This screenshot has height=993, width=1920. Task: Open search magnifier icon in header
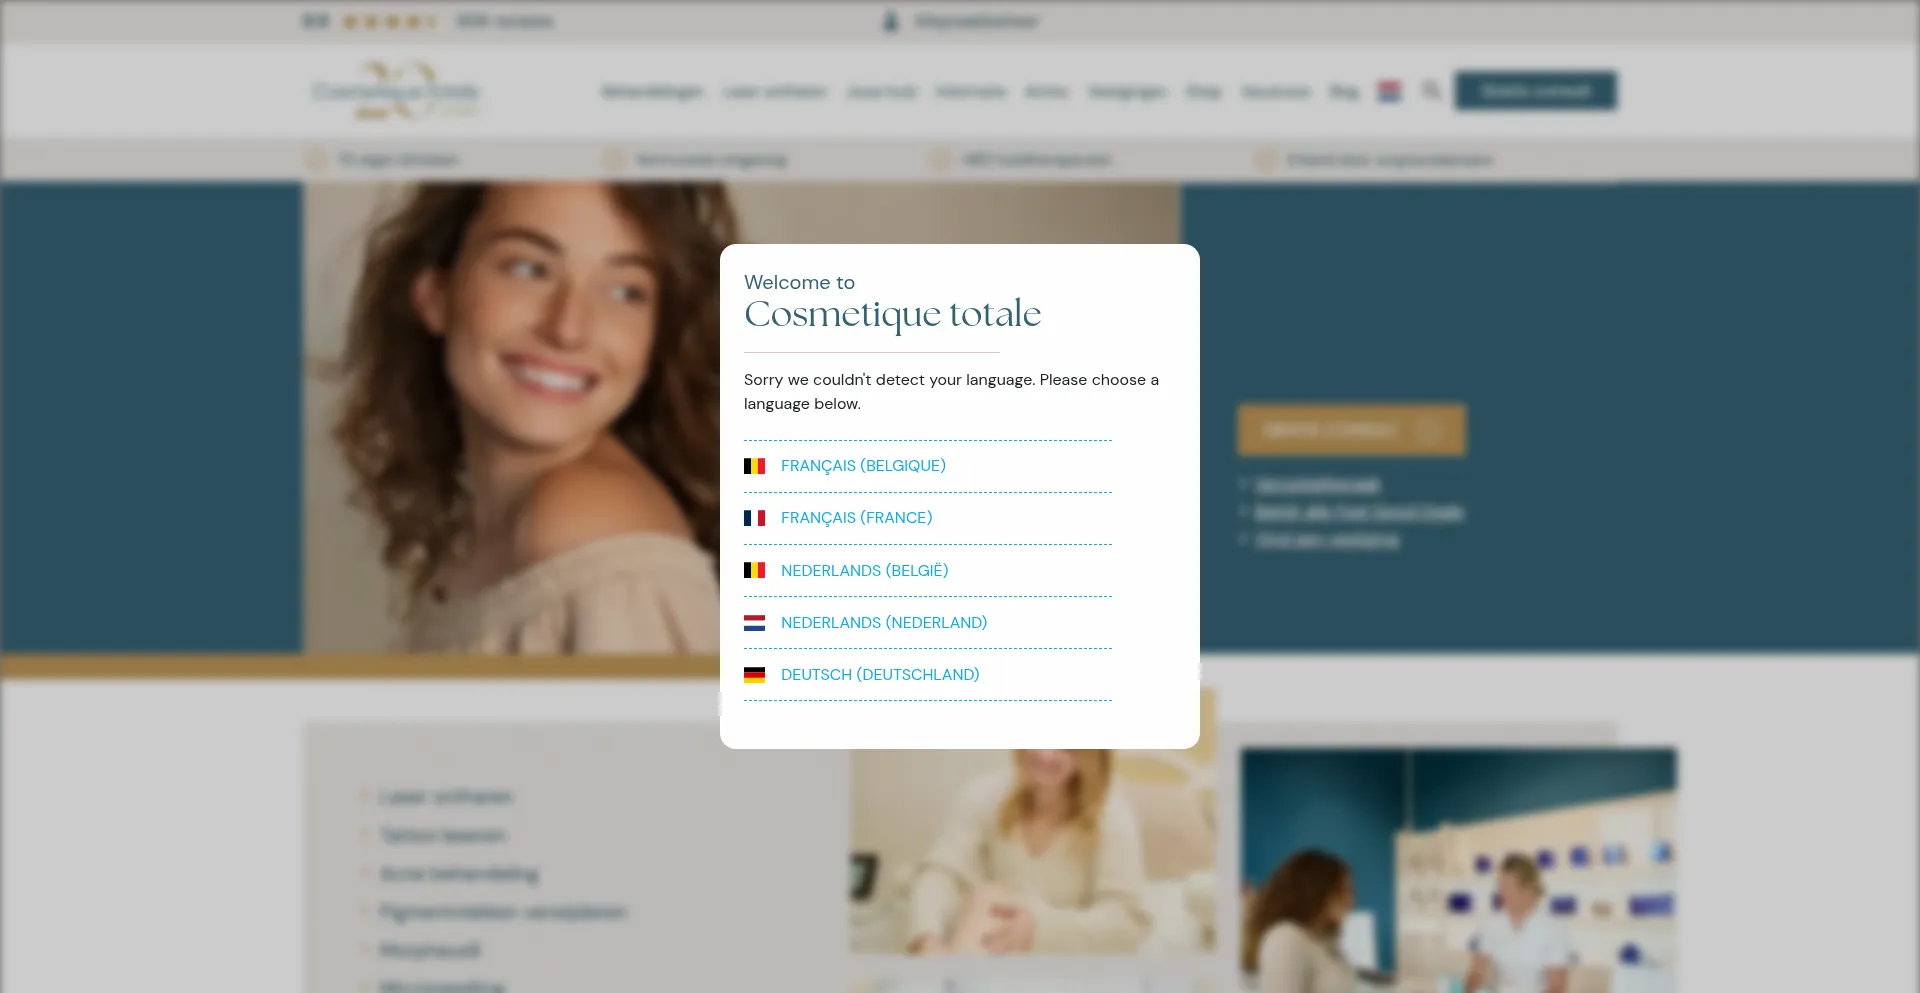[x=1431, y=91]
